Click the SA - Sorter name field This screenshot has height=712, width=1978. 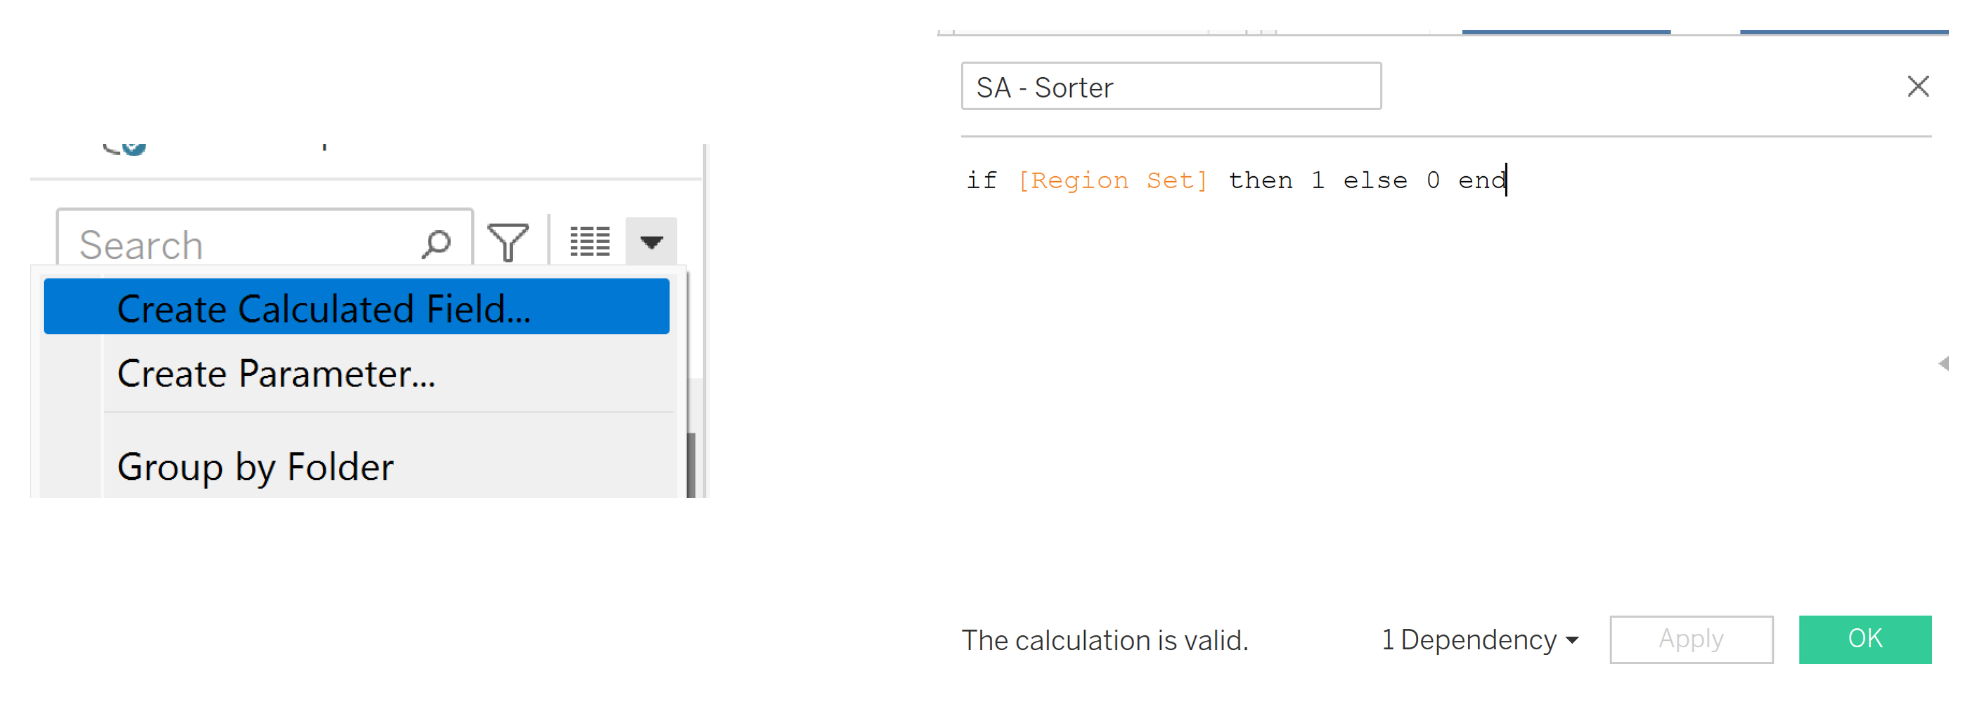[x=1170, y=87]
